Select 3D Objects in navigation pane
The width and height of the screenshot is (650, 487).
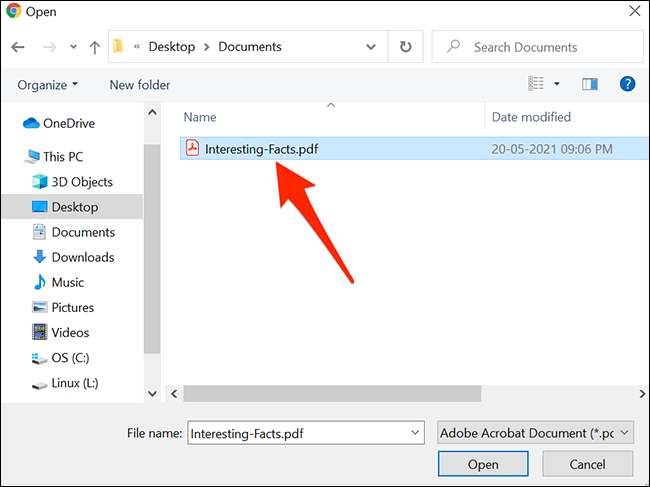(82, 182)
